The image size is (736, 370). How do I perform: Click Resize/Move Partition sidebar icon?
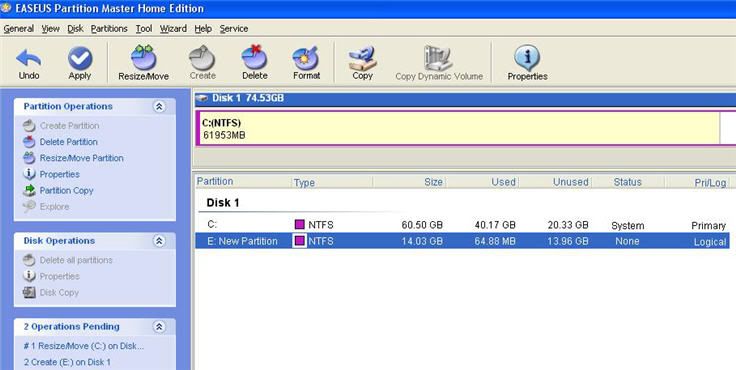[29, 158]
